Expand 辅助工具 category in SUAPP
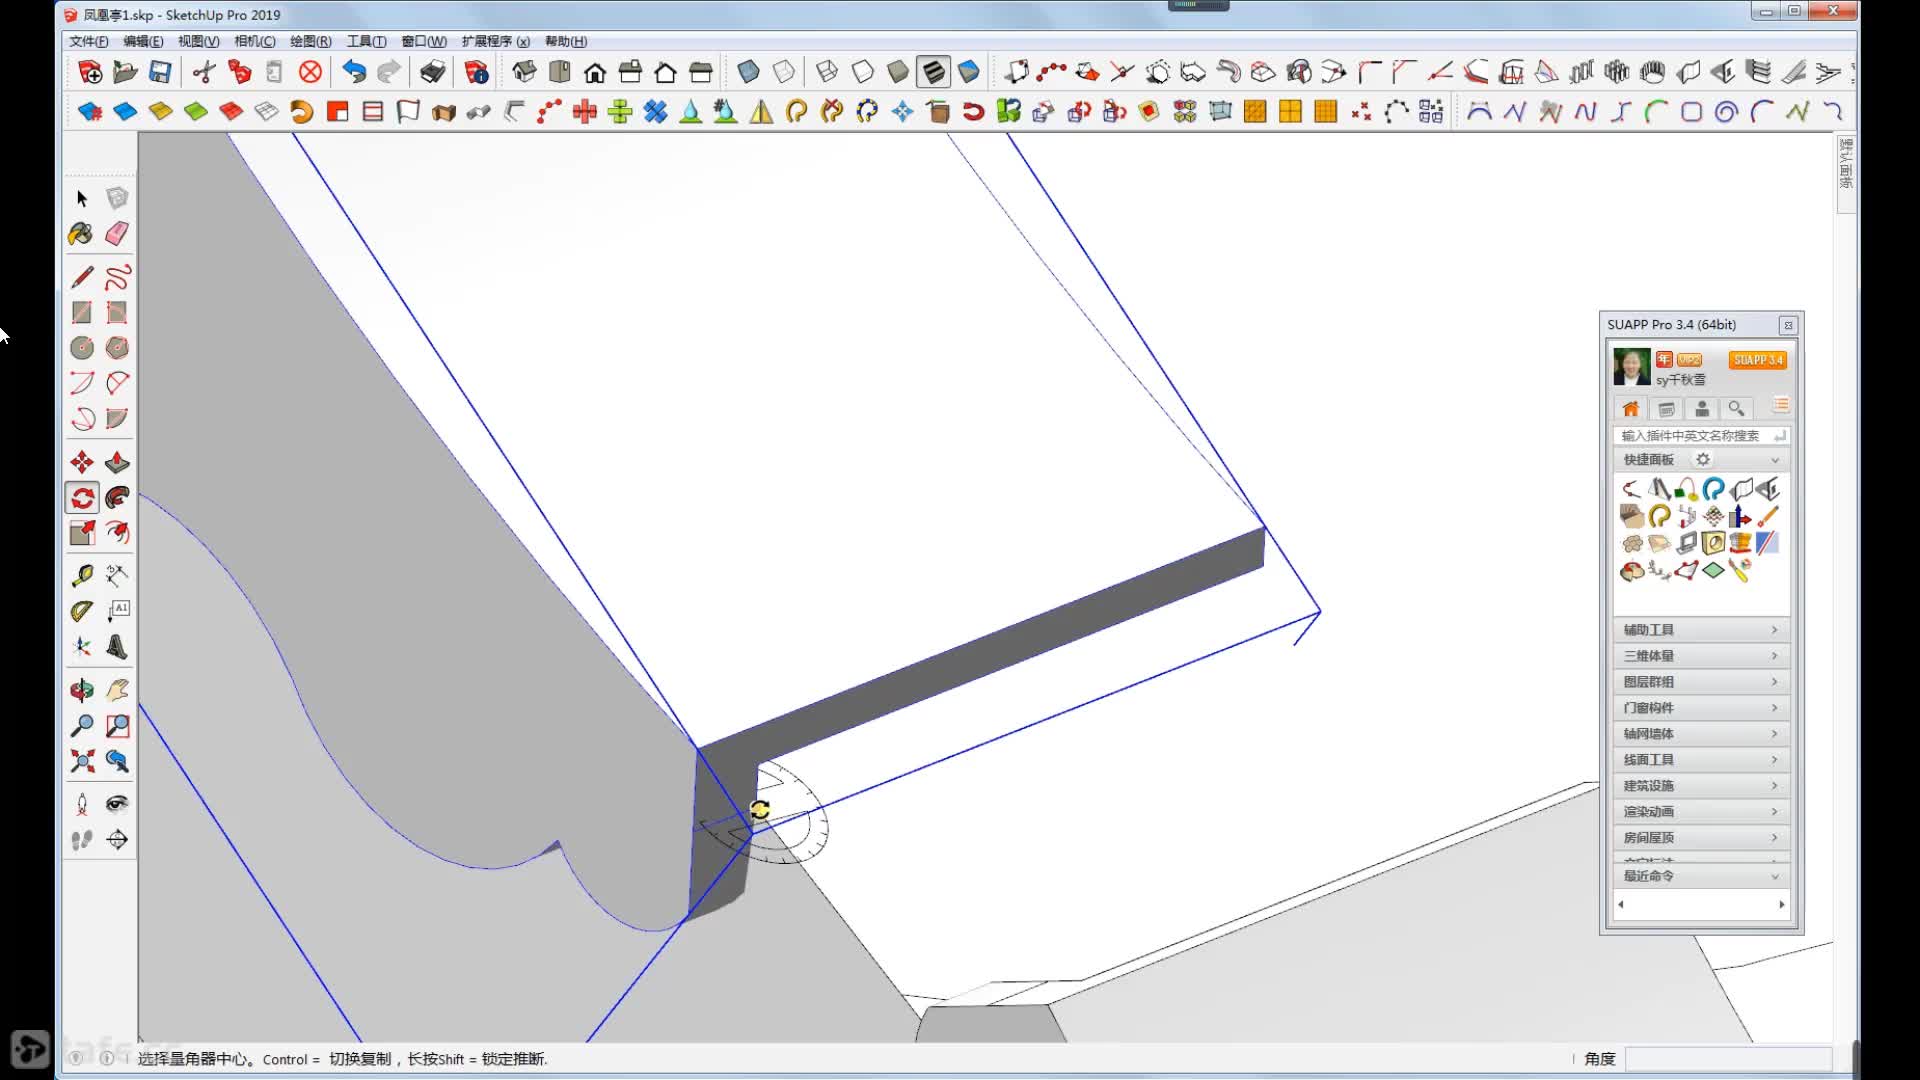The height and width of the screenshot is (1080, 1920). [x=1701, y=629]
